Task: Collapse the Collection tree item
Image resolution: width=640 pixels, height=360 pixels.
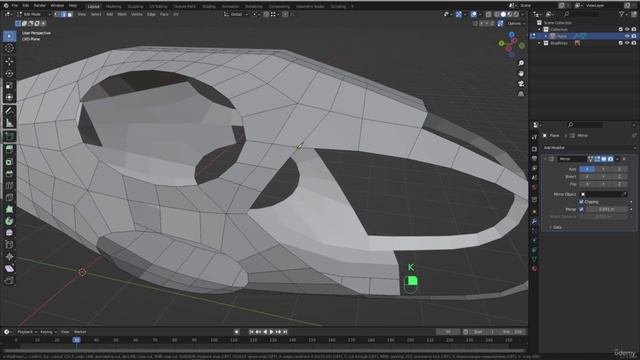Action: point(539,29)
